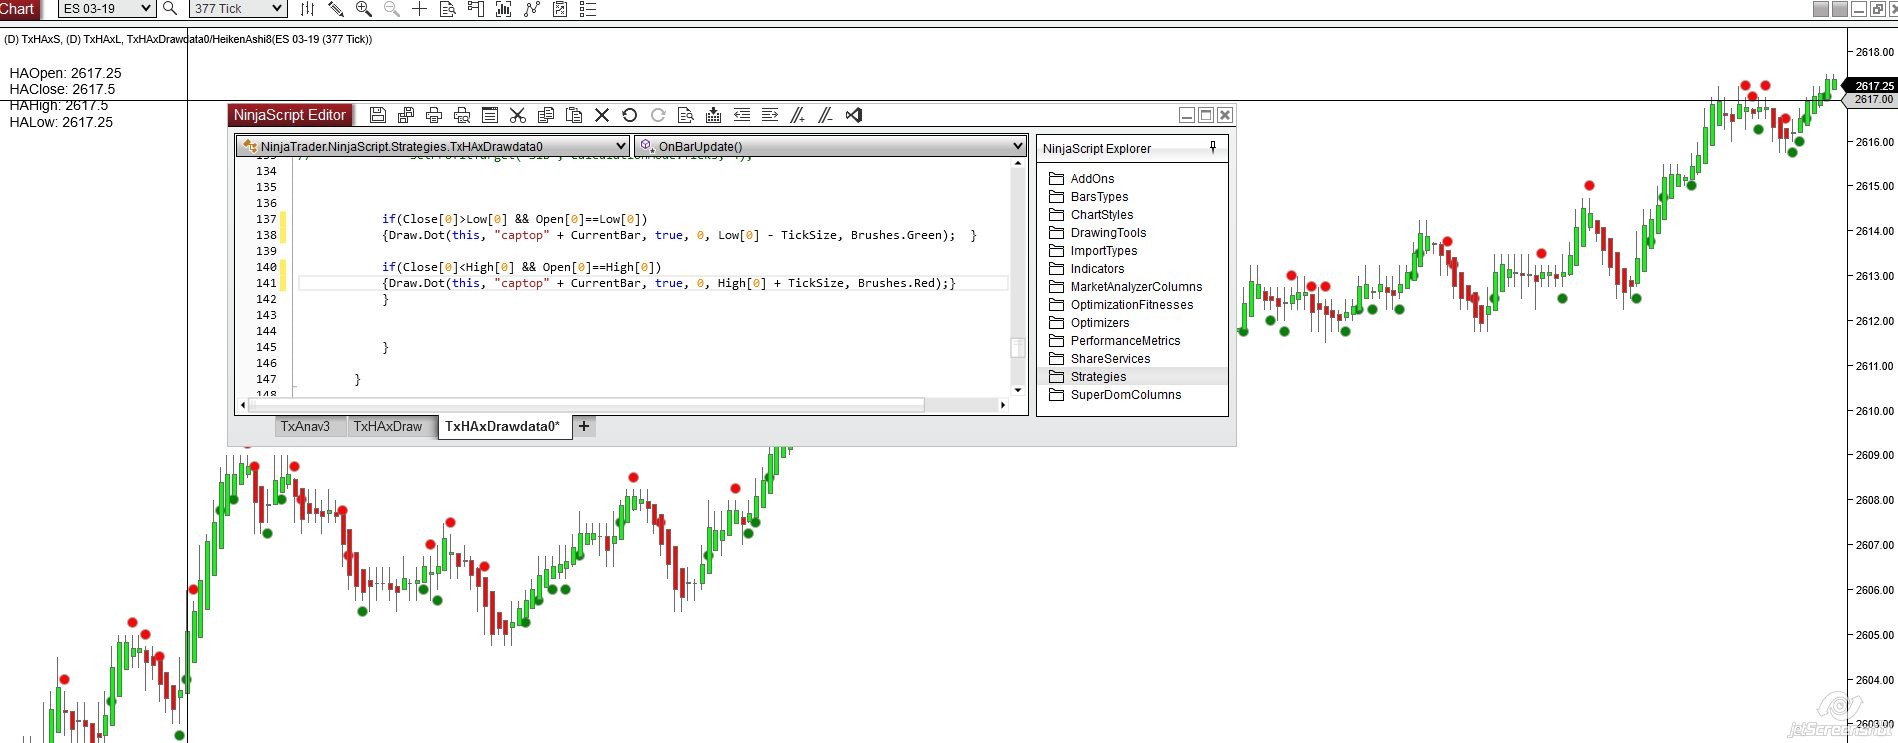Viewport: 1898px width, 743px height.
Task: Open the AddOns folder
Action: (x=1081, y=179)
